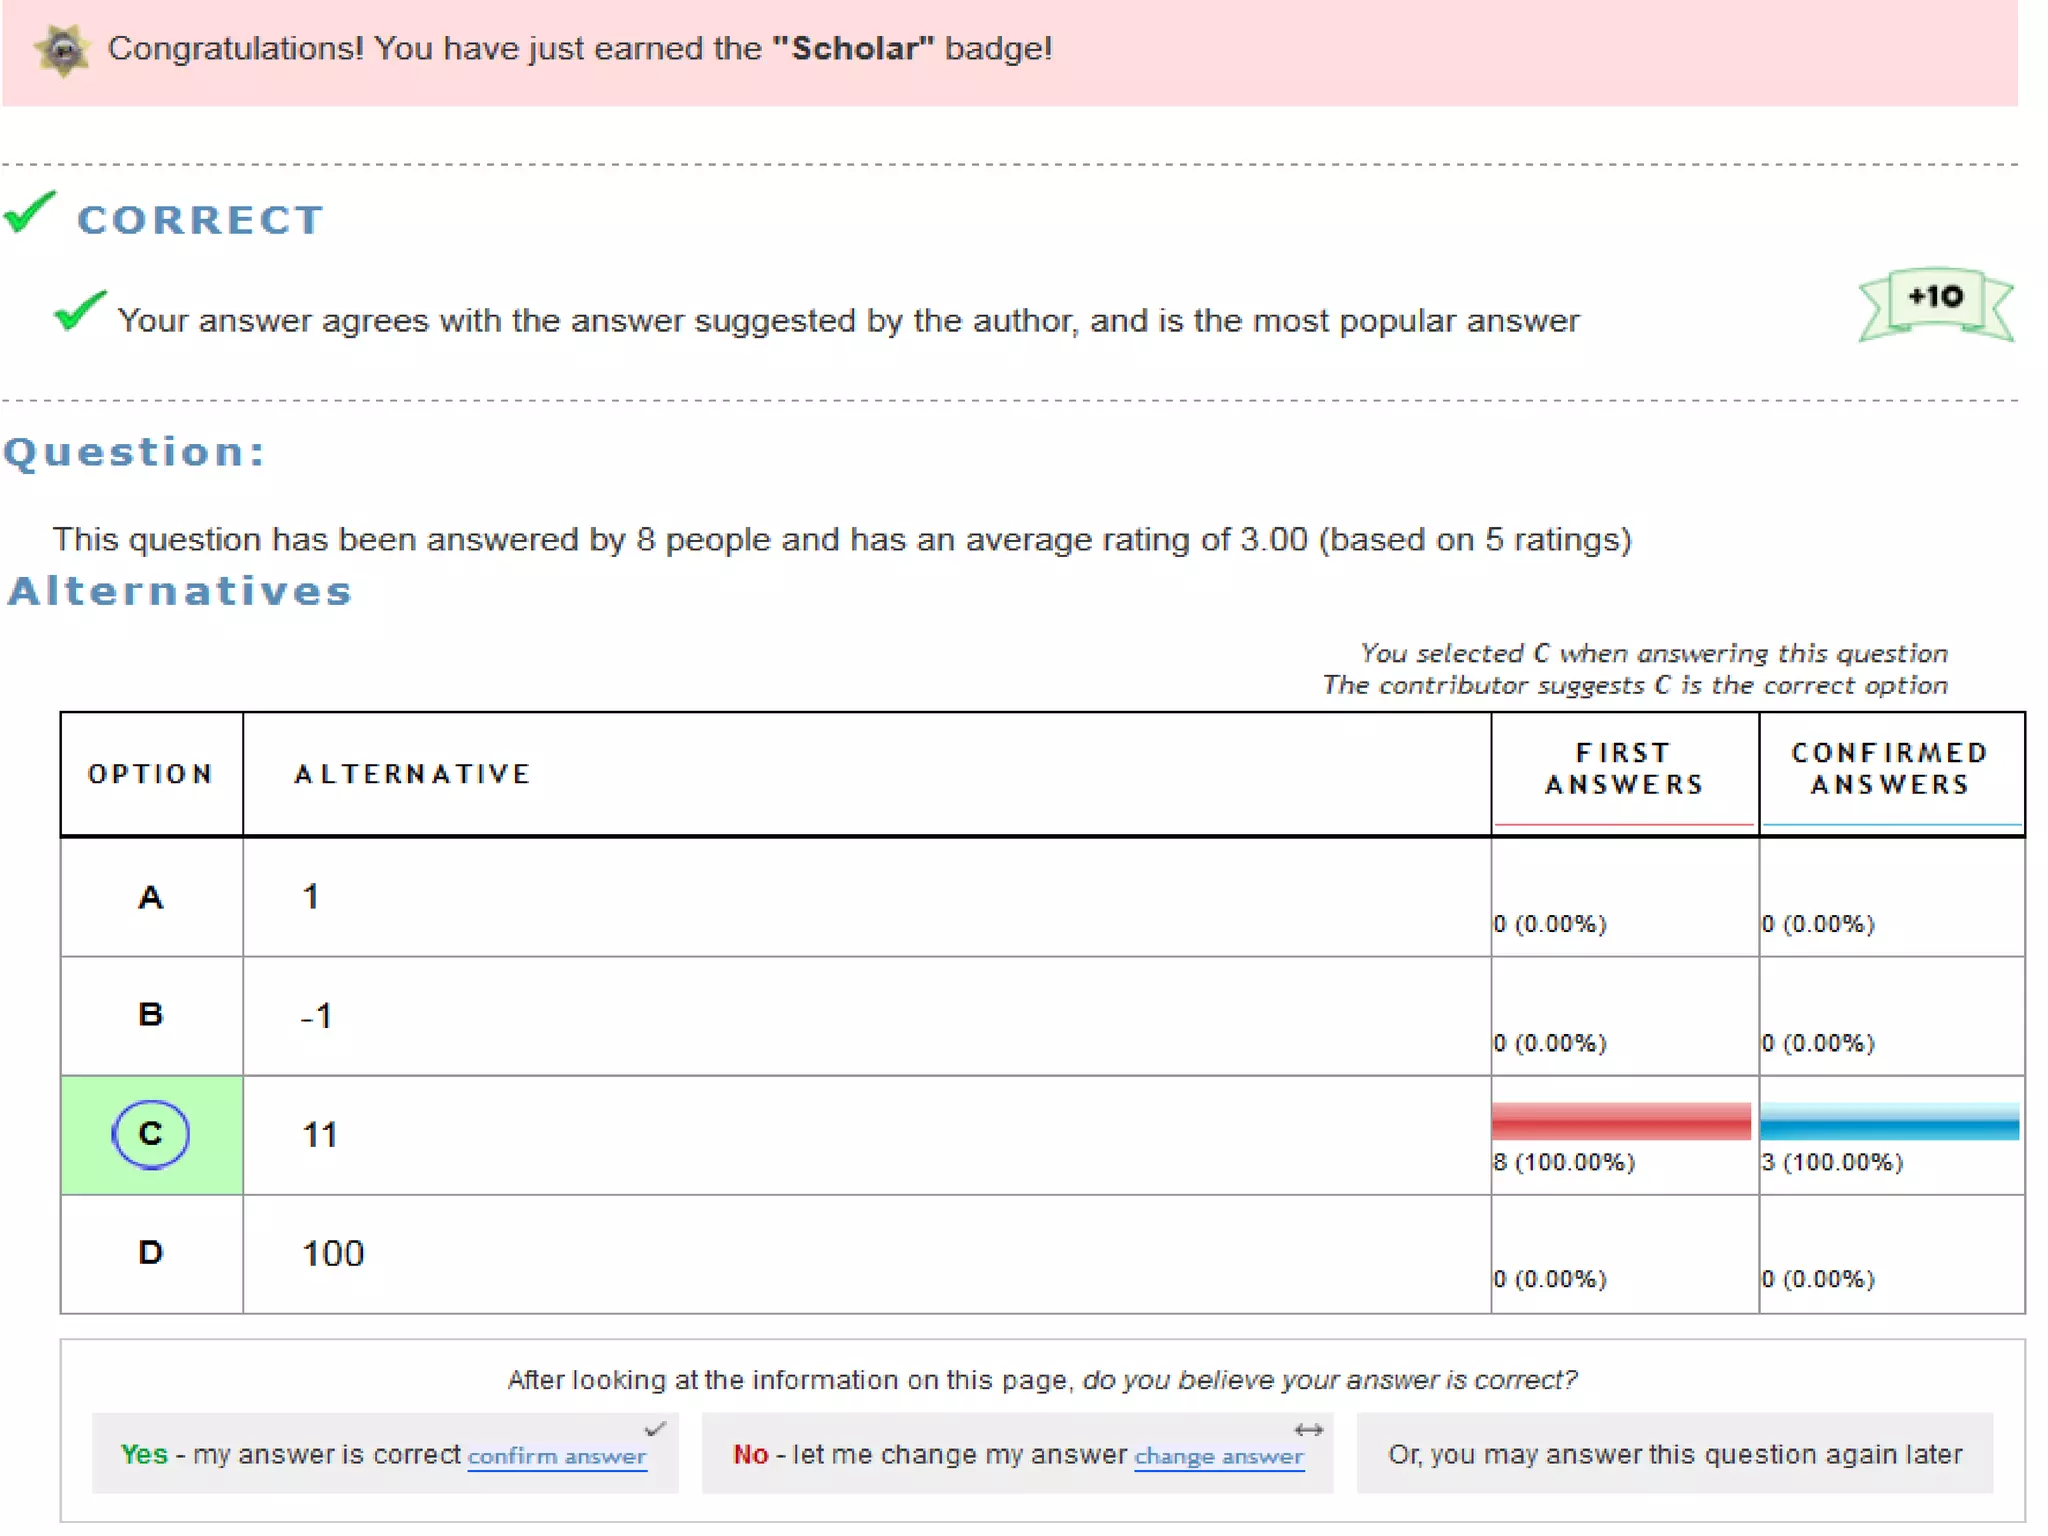Screen dimensions: 2048x1536
Task: Click alternative value 11 in row C
Action: click(320, 1135)
